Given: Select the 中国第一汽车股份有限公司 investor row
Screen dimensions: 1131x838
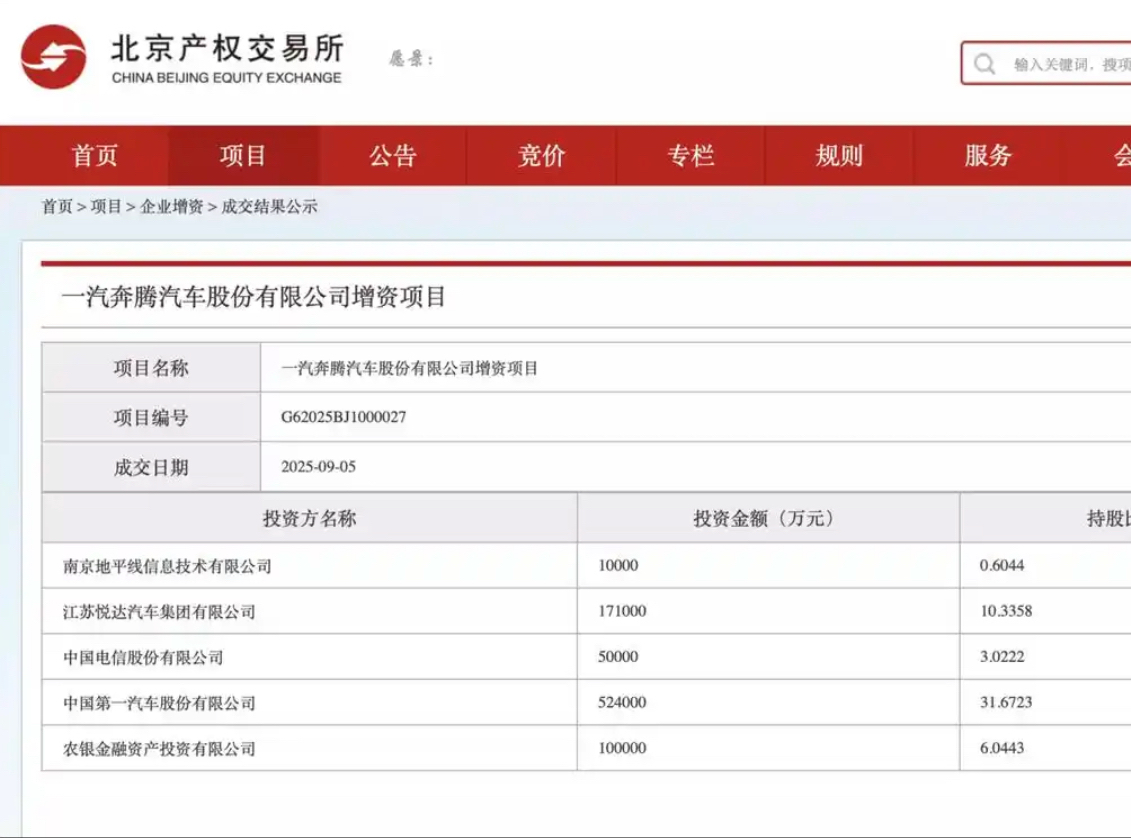Looking at the screenshot, I should coord(159,703).
